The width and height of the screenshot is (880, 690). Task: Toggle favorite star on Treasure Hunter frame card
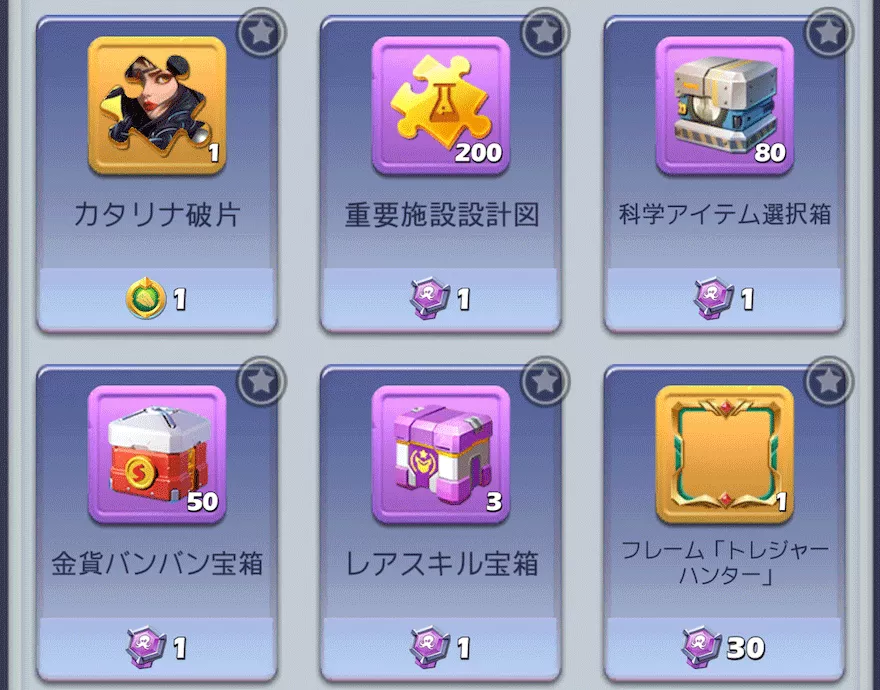pyautogui.click(x=829, y=381)
